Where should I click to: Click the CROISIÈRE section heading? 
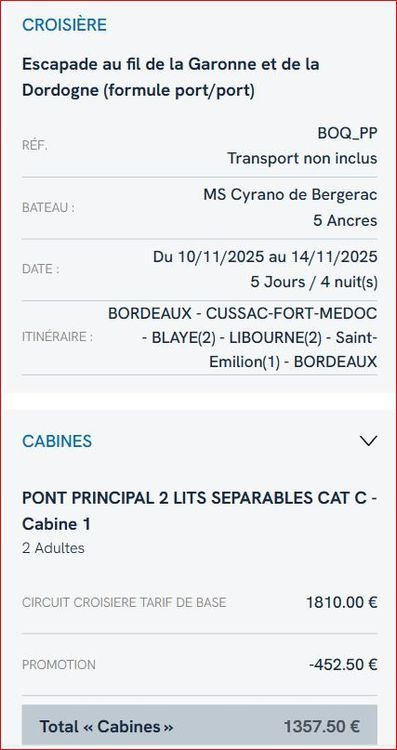point(64,25)
